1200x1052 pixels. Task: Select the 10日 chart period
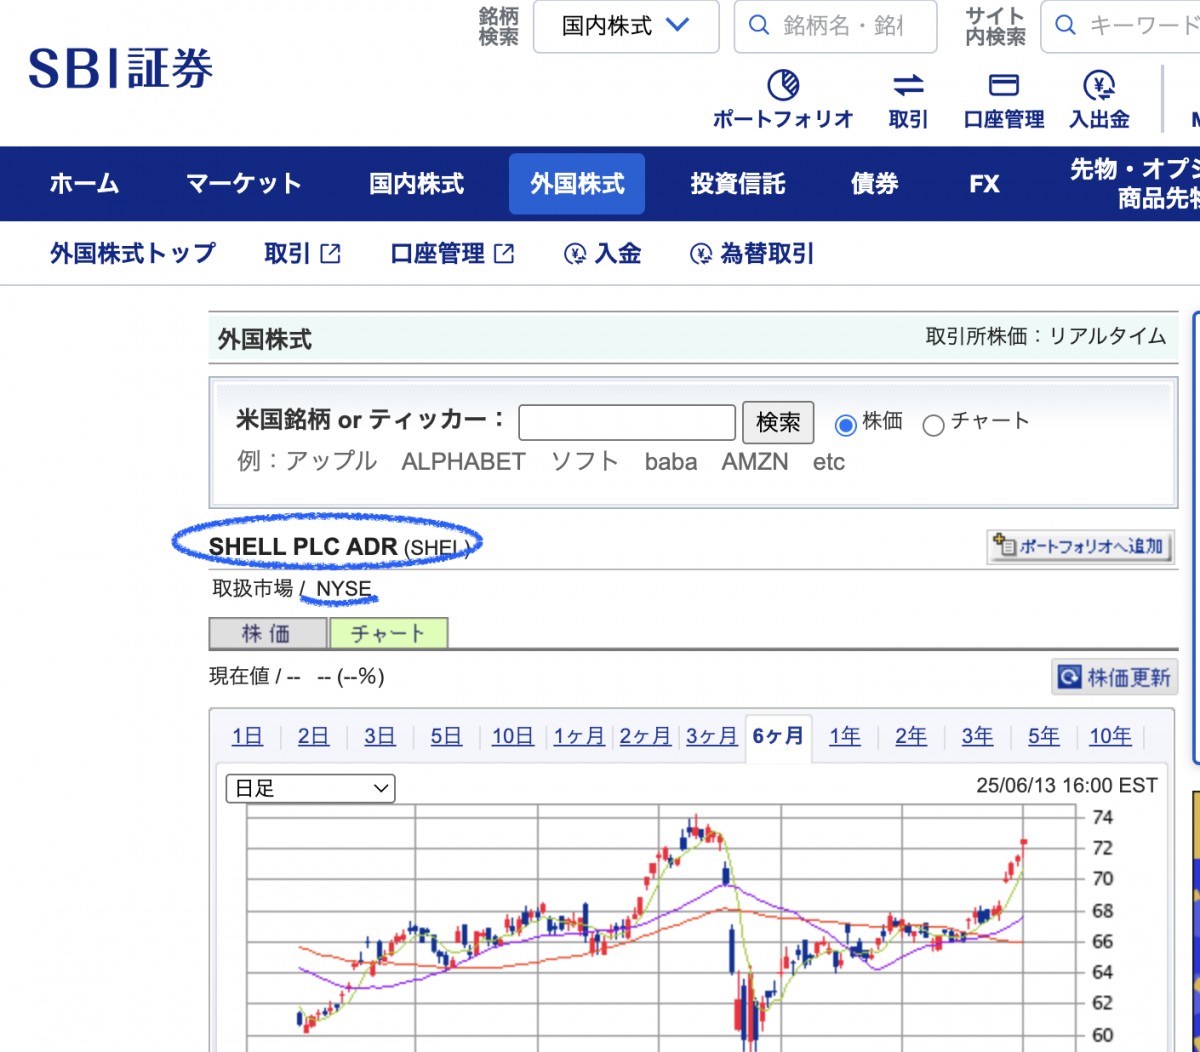tap(512, 737)
